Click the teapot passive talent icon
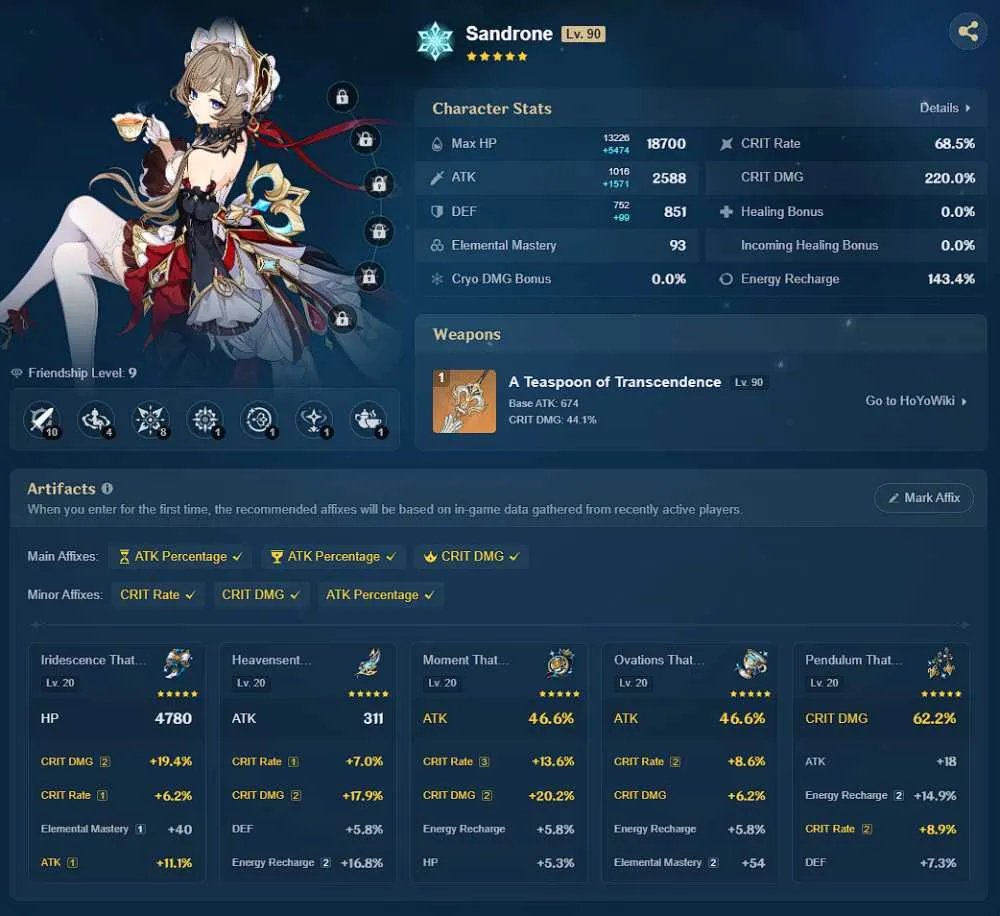 click(369, 420)
